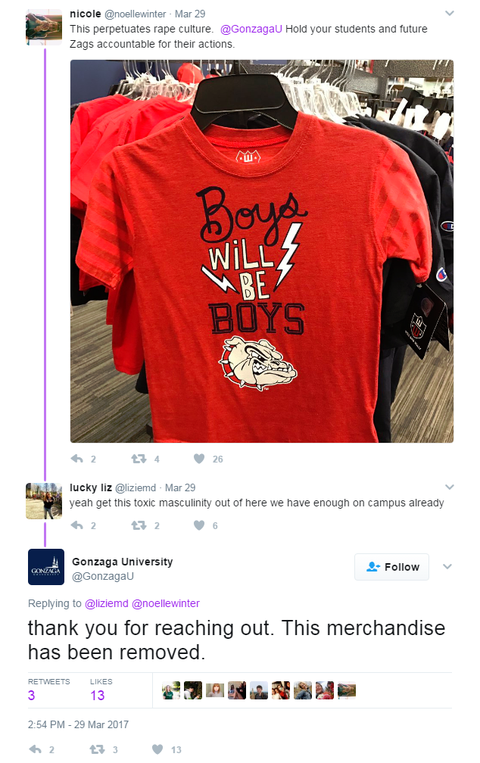The width and height of the screenshot is (480, 763).
Task: Retweet lucky liz's toxic masculinity tweet
Action: (139, 525)
